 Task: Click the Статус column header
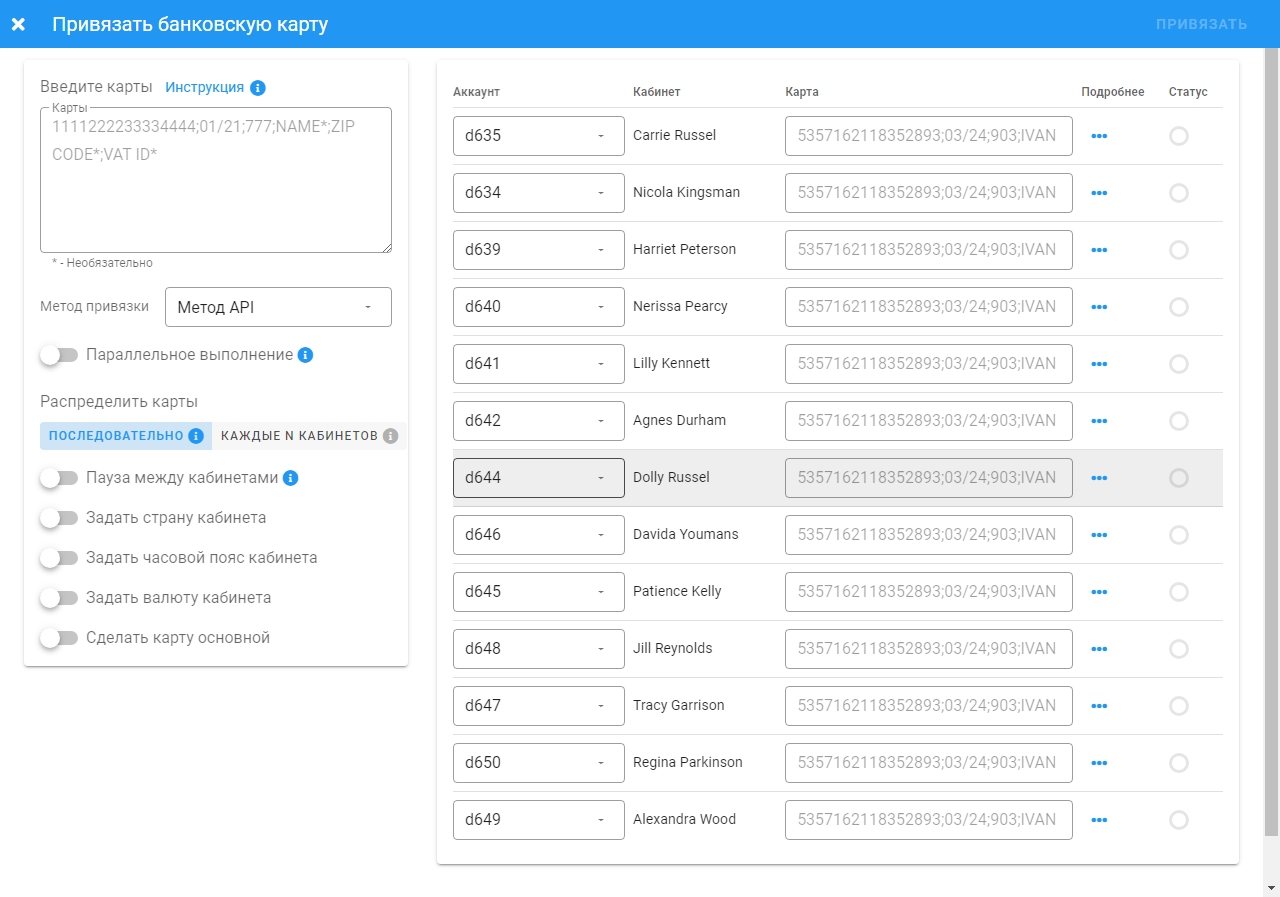[1188, 92]
